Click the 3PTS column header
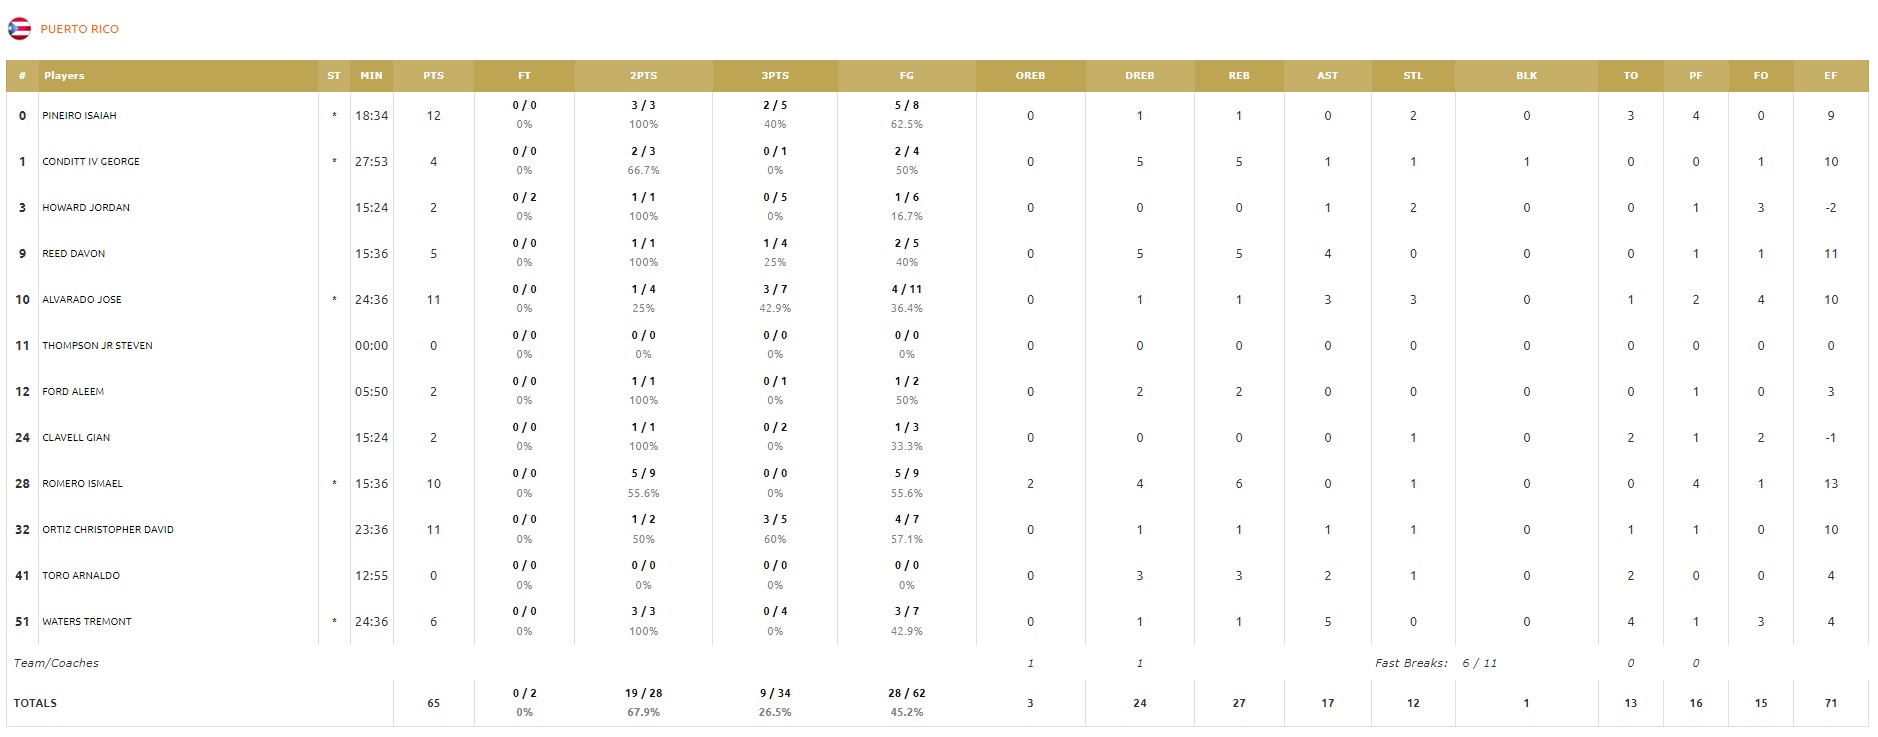This screenshot has width=1878, height=737. tap(775, 76)
